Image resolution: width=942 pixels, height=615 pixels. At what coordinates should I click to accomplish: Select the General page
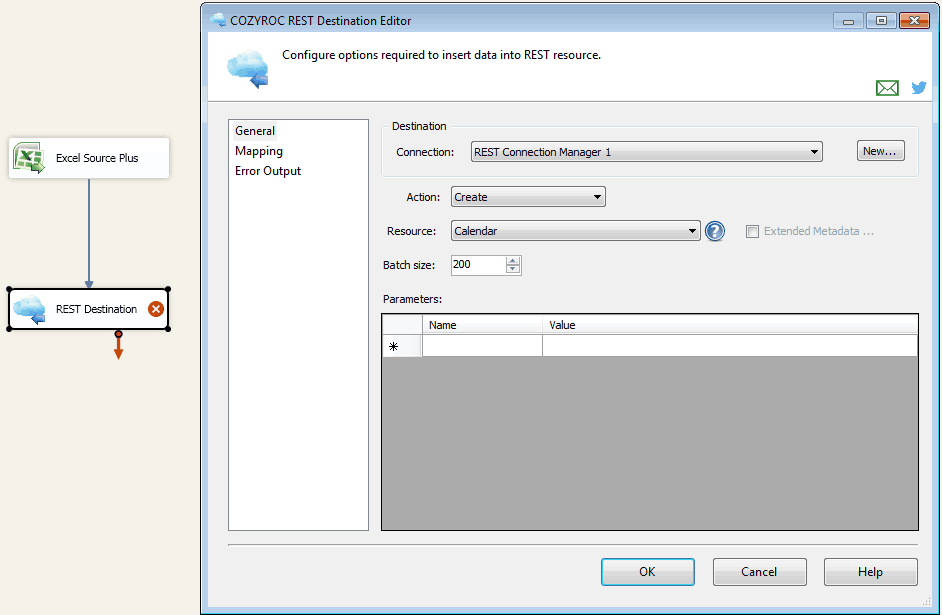point(255,131)
